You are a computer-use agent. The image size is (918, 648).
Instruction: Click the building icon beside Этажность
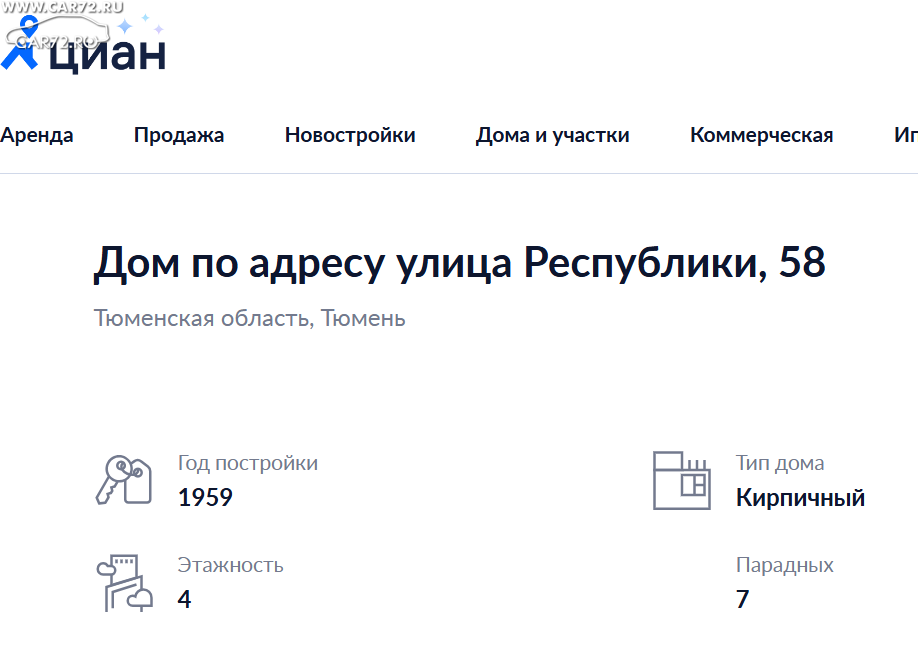coord(122,582)
